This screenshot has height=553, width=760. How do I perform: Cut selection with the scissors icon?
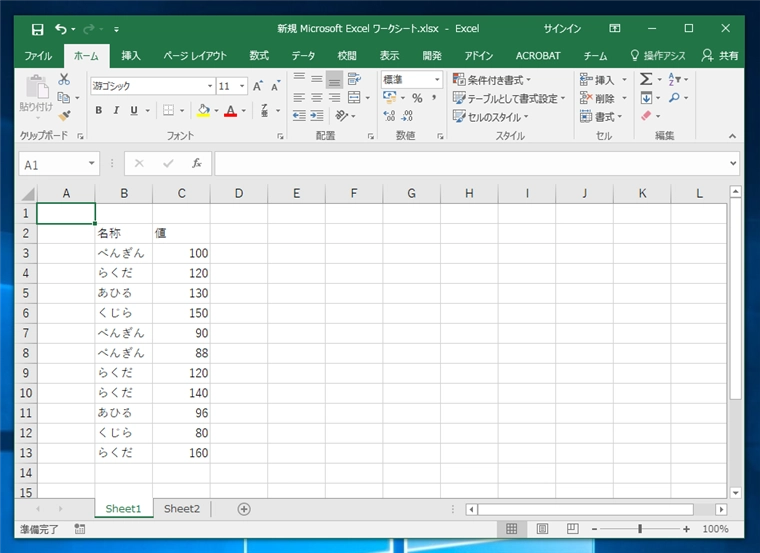(x=64, y=79)
